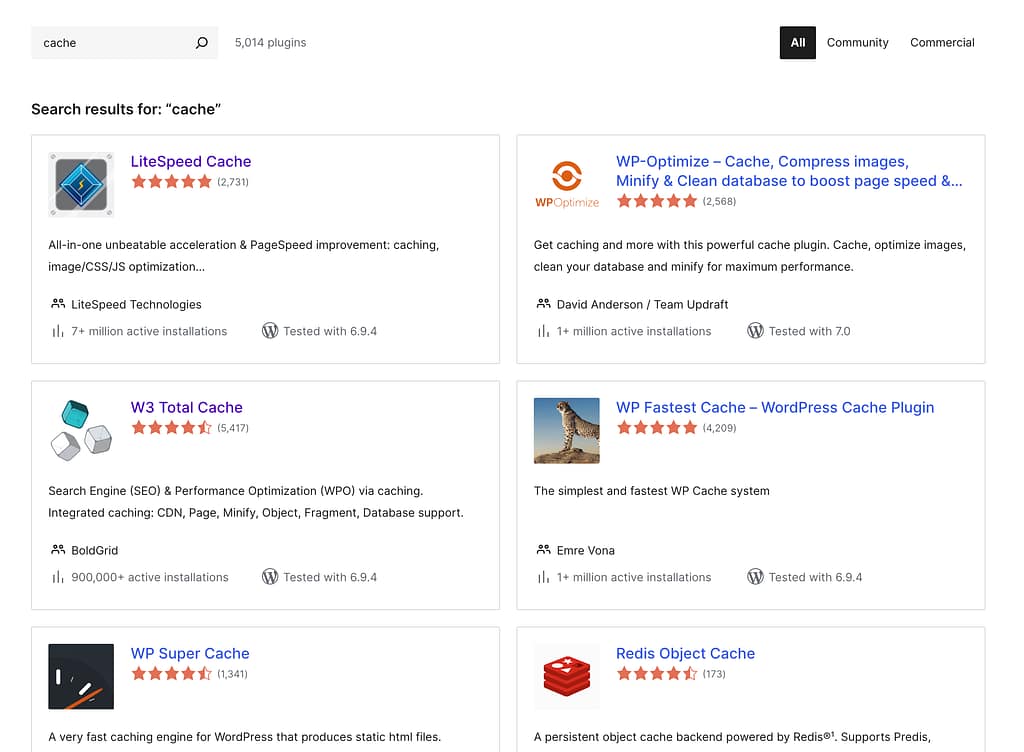Image resolution: width=1024 pixels, height=752 pixels.
Task: Open WP Fastest Cache title link
Action: pos(775,407)
